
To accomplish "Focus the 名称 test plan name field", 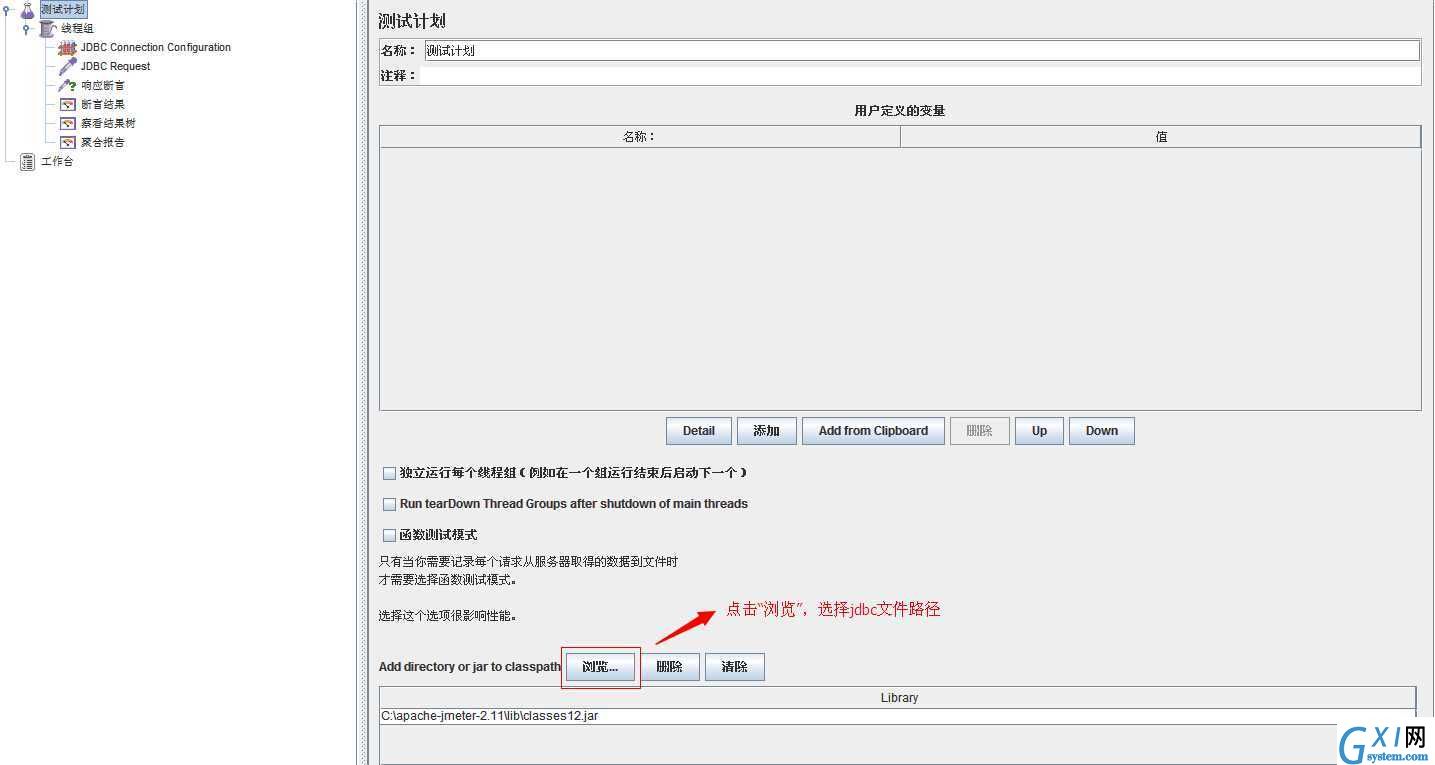I will pos(921,50).
